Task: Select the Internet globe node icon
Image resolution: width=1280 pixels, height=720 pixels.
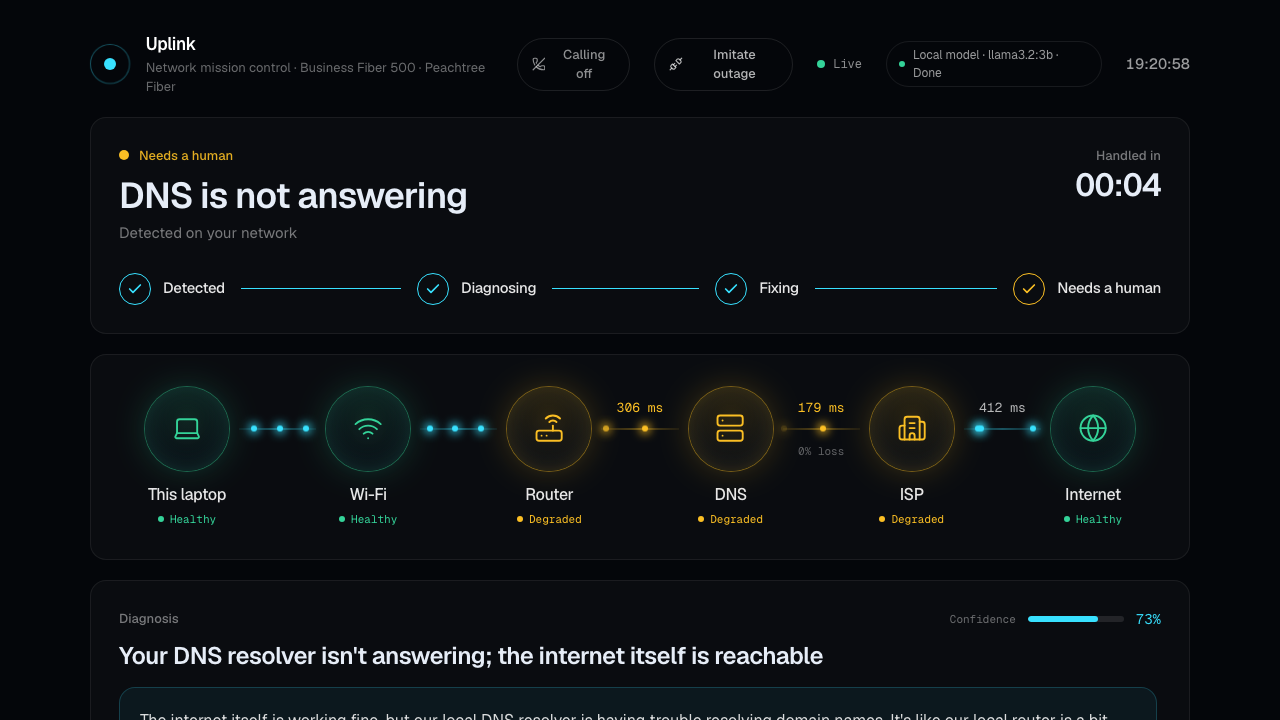Action: (1093, 429)
